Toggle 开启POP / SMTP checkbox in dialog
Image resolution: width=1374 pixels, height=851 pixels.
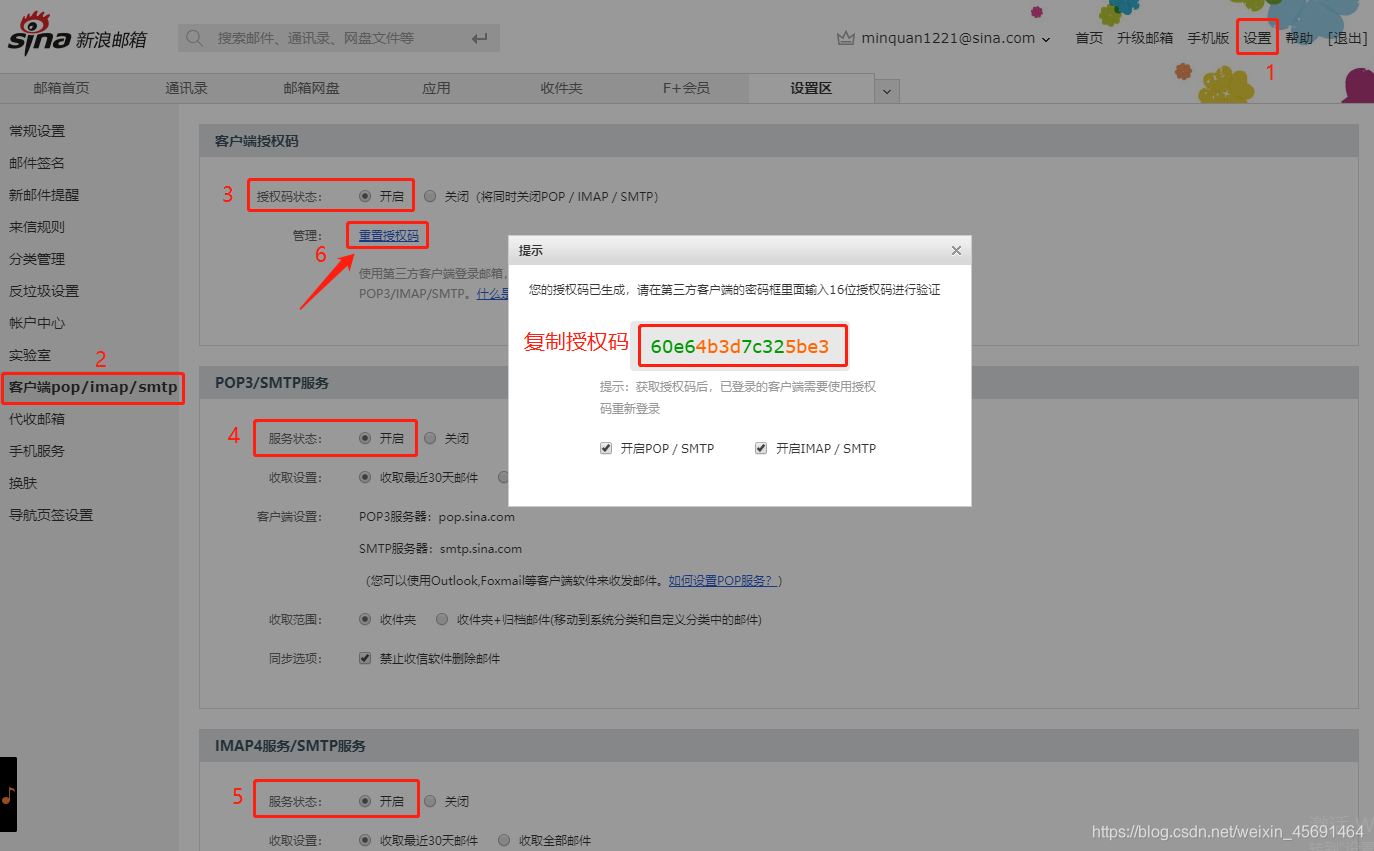click(606, 448)
